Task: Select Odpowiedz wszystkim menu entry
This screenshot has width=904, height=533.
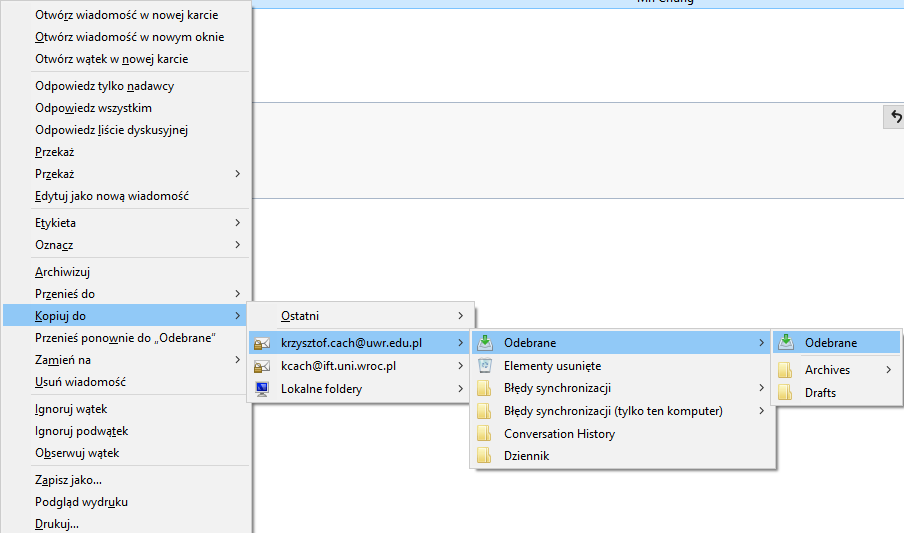Action: pyautogui.click(x=93, y=108)
